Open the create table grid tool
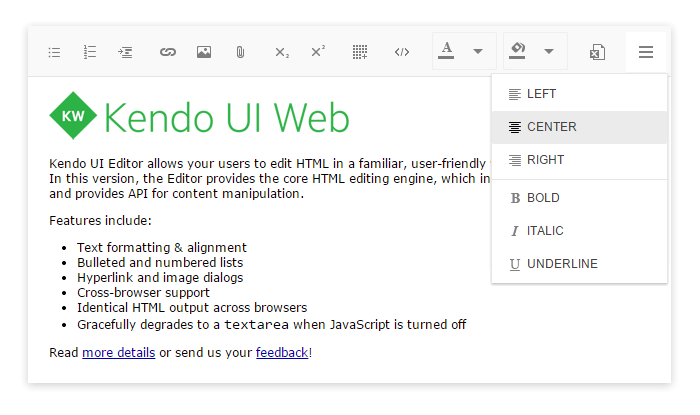Viewport: 700px width, 415px height. pyautogui.click(x=360, y=52)
